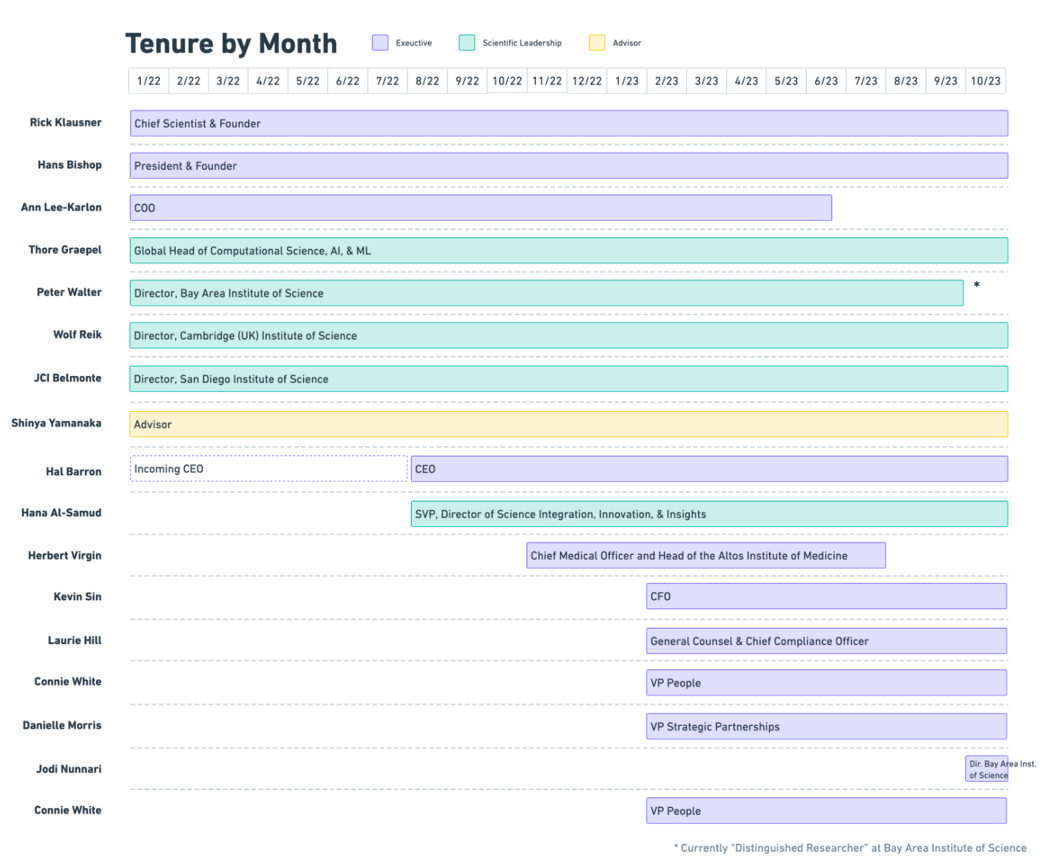Viewport: 1043px width, 868px height.
Task: Select the 1/23 month column header
Action: coord(624,80)
